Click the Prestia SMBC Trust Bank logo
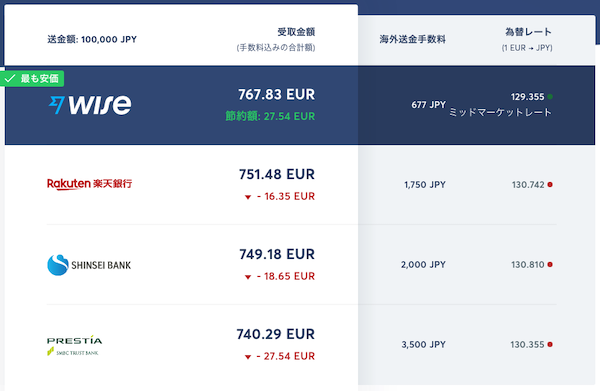600x391 pixels. (x=75, y=345)
